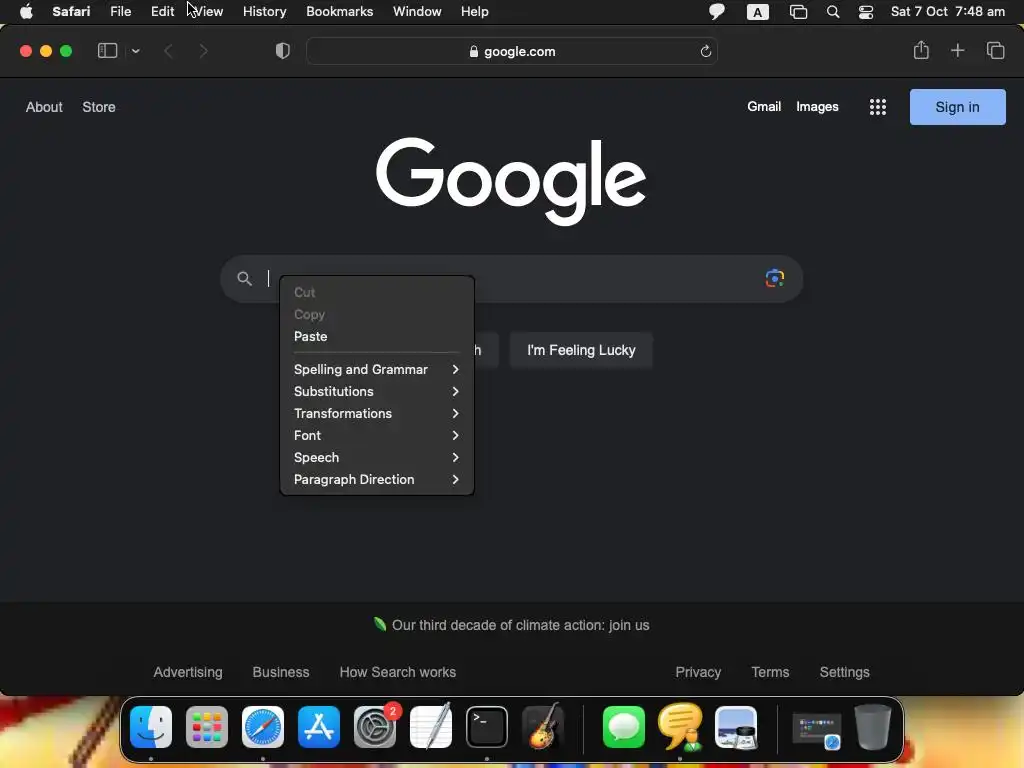
Task: Click I'm Feeling Lucky button
Action: (x=581, y=350)
